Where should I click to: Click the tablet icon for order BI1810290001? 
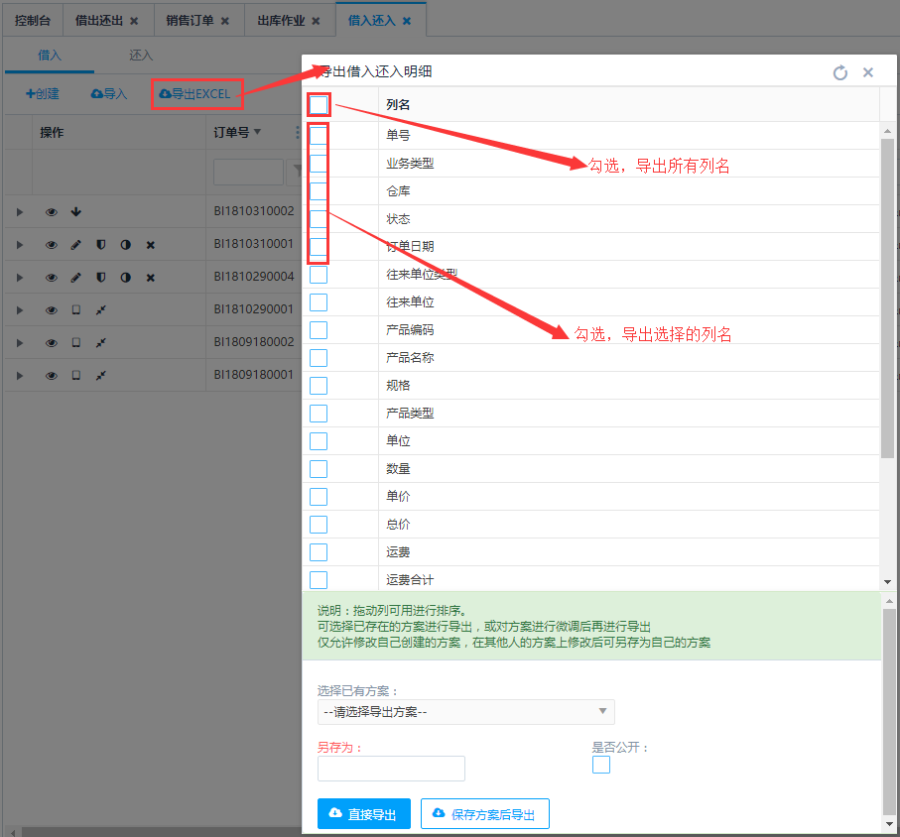point(76,310)
